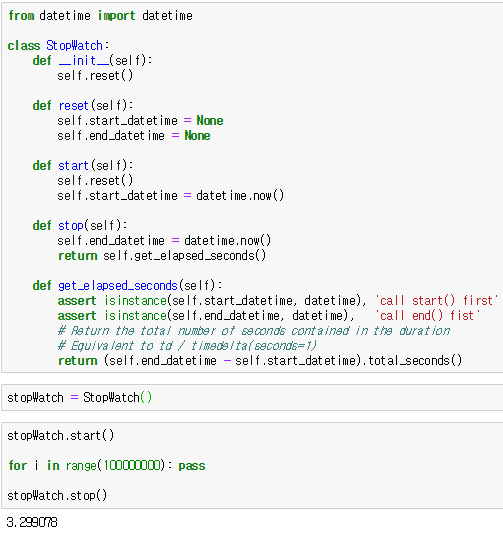Click 'def reset(self):' method header
Image resolution: width=503 pixels, height=535 pixels.
pyautogui.click(x=83, y=106)
